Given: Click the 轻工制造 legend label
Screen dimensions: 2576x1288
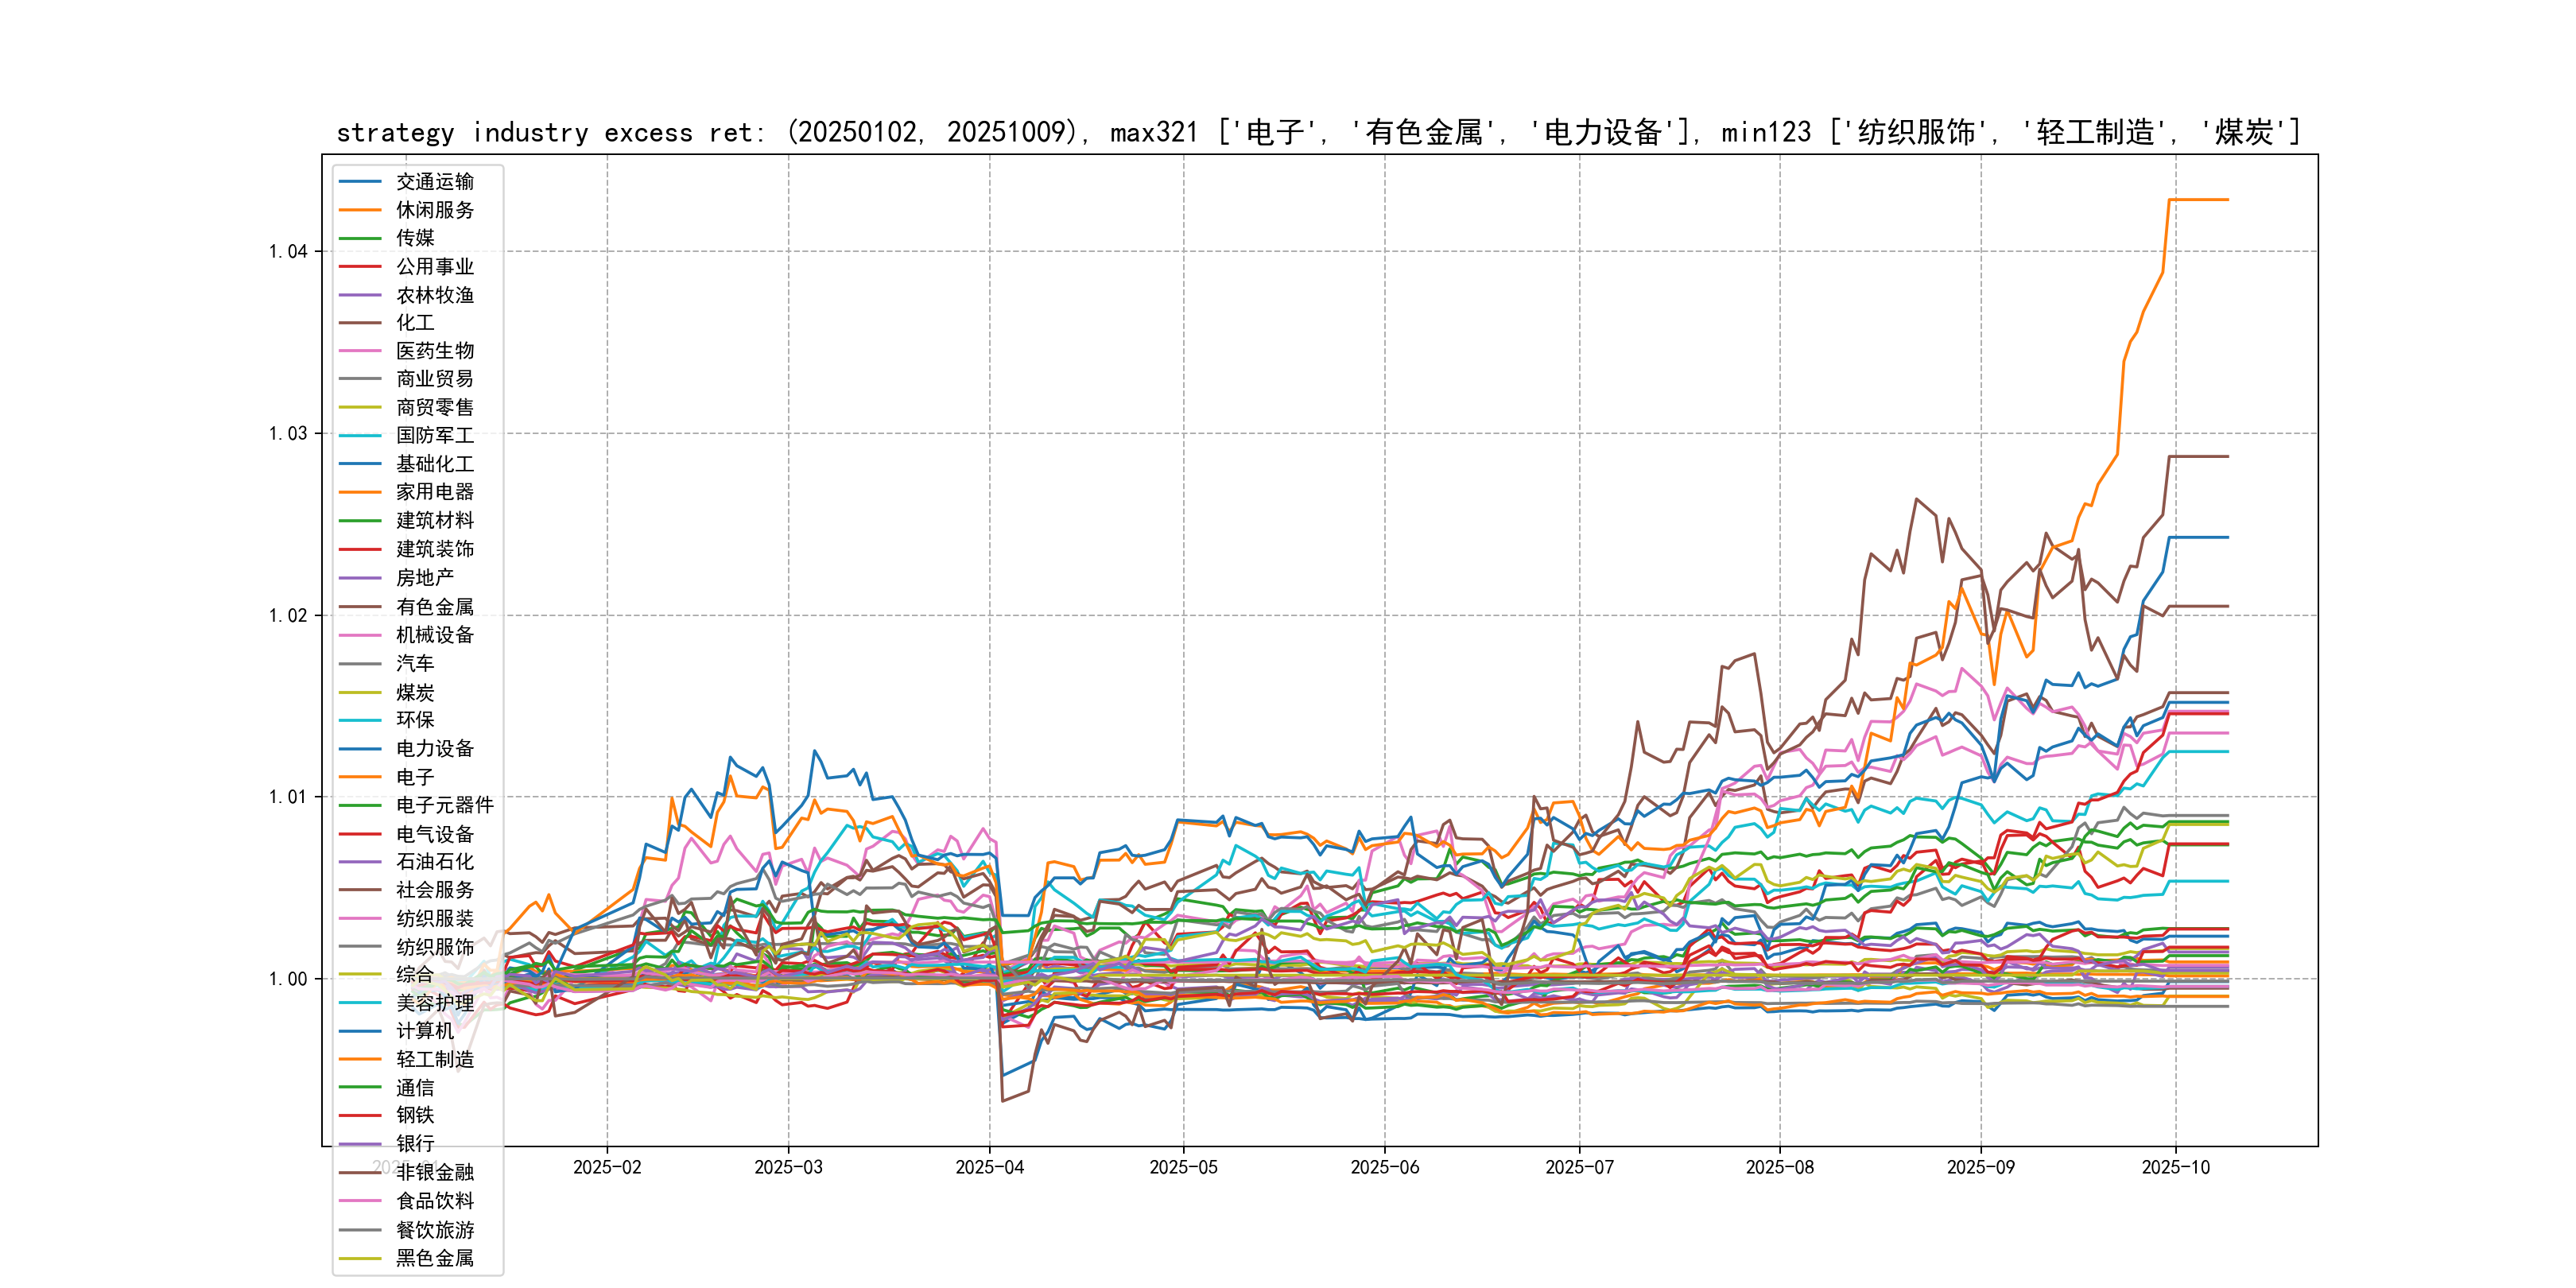Looking at the screenshot, I should [x=434, y=1060].
